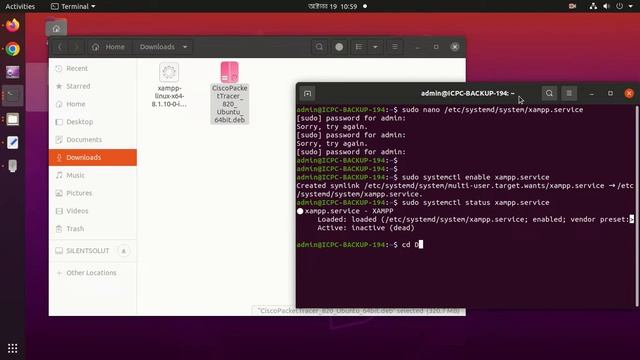Screen dimensions: 640x360
Task: Select Pictures in Files sidebar
Action: (93, 193)
